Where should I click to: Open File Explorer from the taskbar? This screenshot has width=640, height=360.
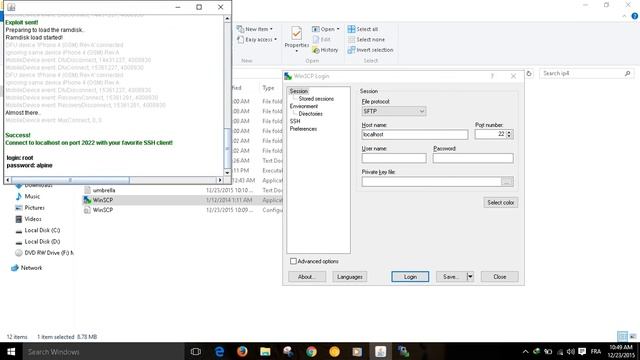pos(265,351)
